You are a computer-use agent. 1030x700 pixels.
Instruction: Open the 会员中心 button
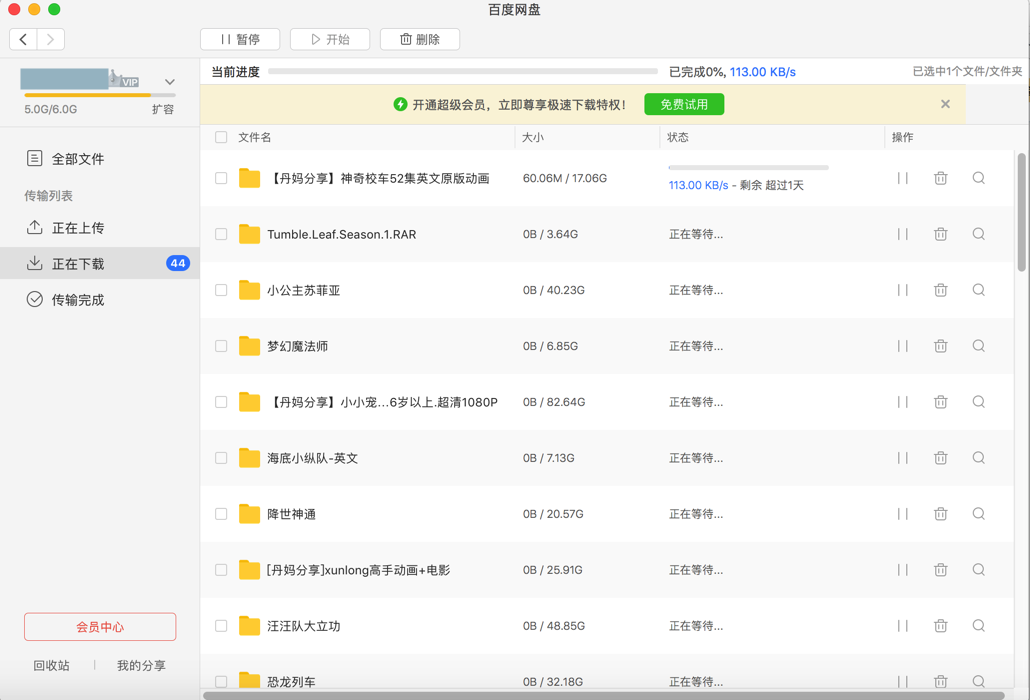point(100,627)
